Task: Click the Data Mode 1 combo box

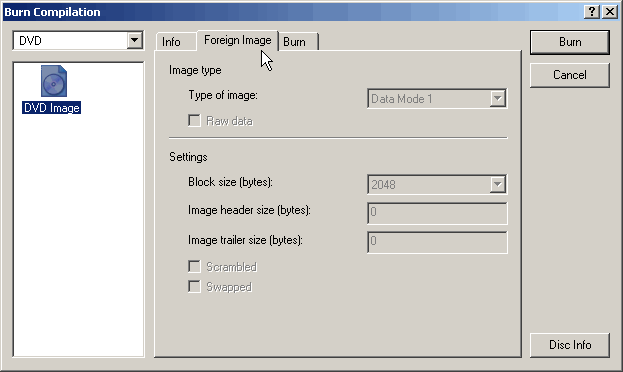Action: (437, 99)
